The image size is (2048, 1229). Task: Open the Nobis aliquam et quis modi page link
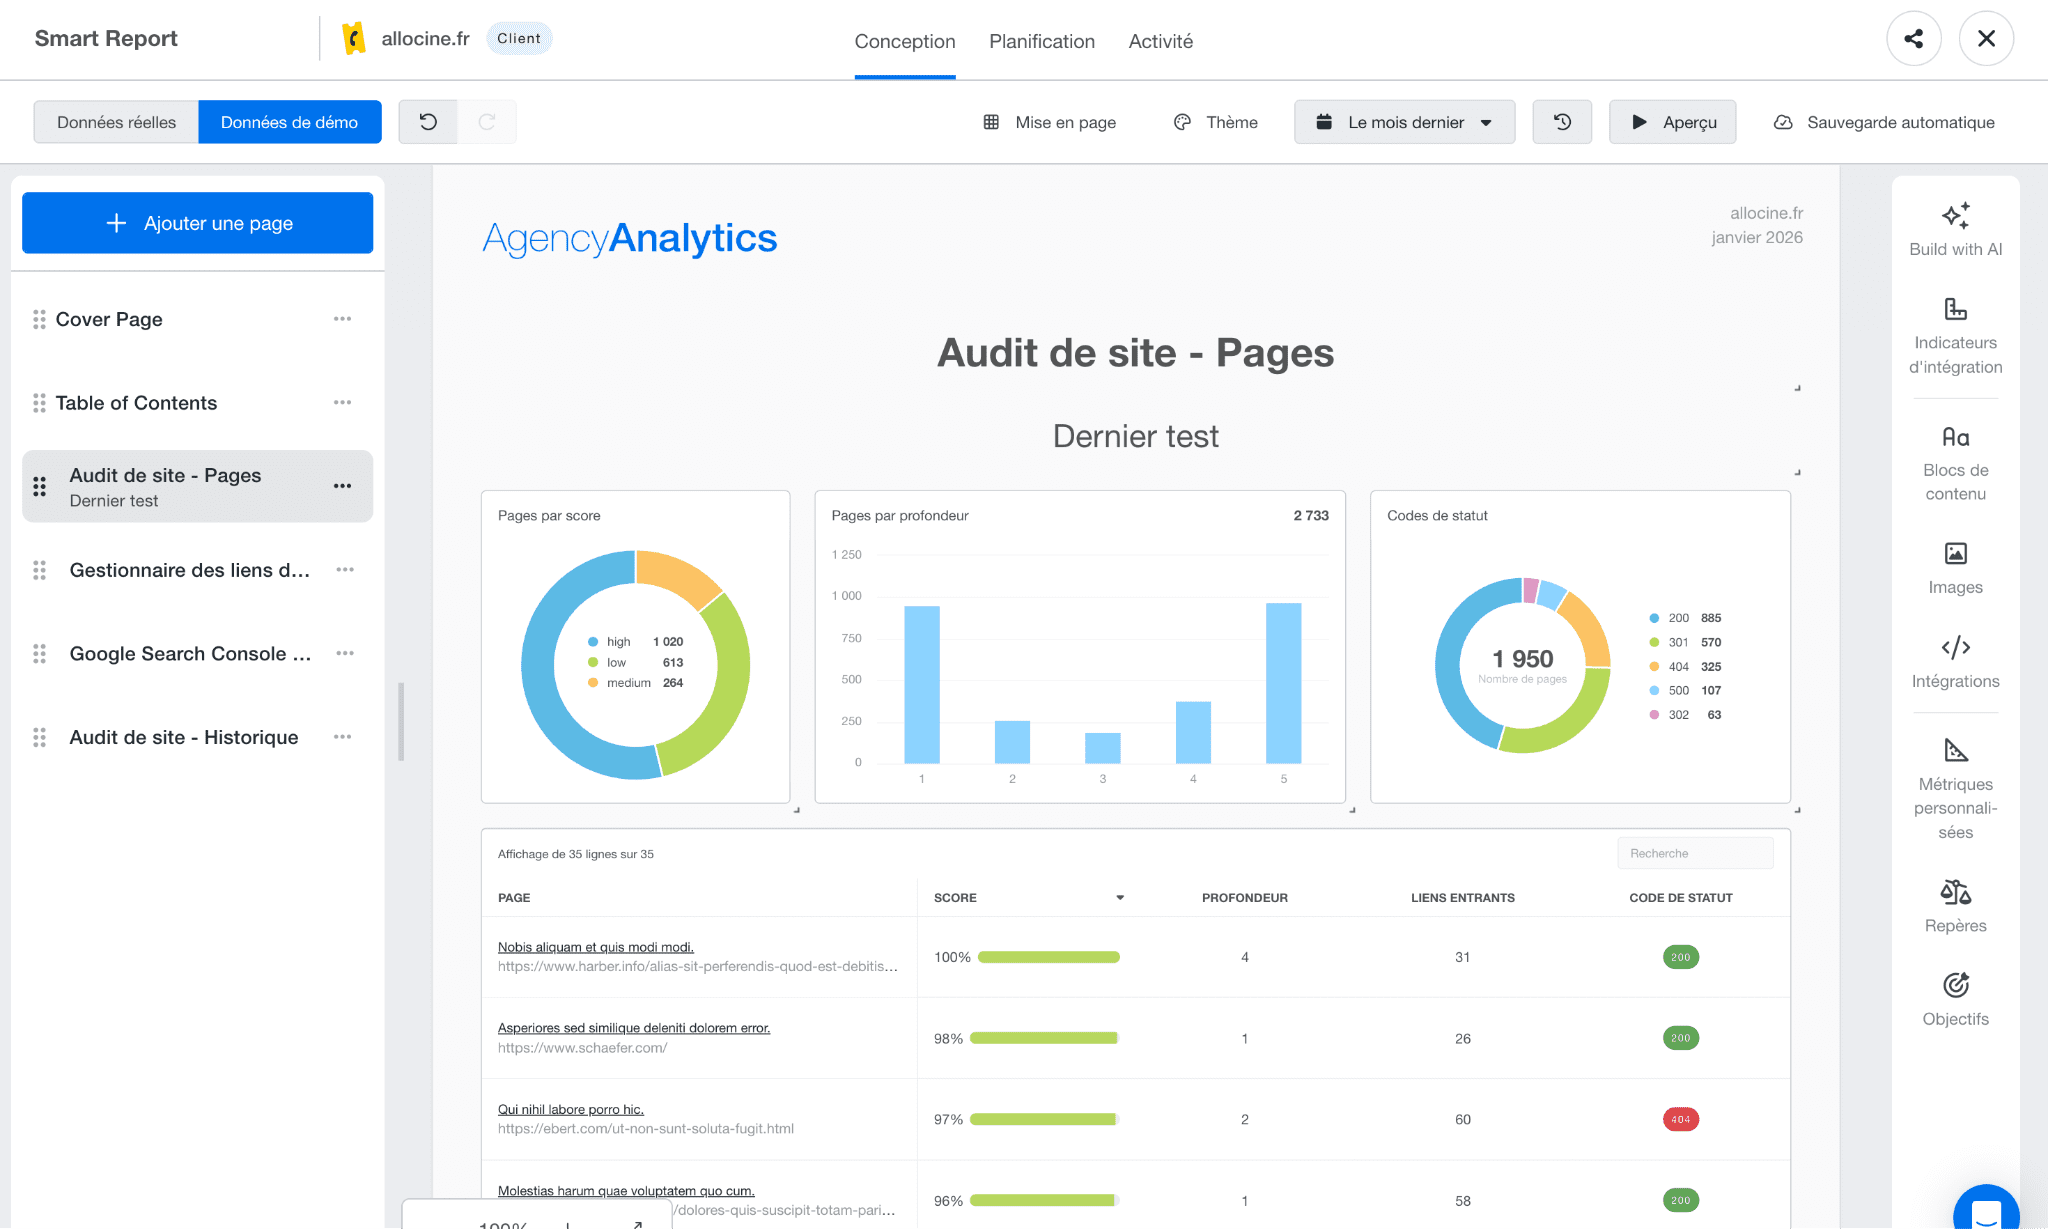pos(596,946)
